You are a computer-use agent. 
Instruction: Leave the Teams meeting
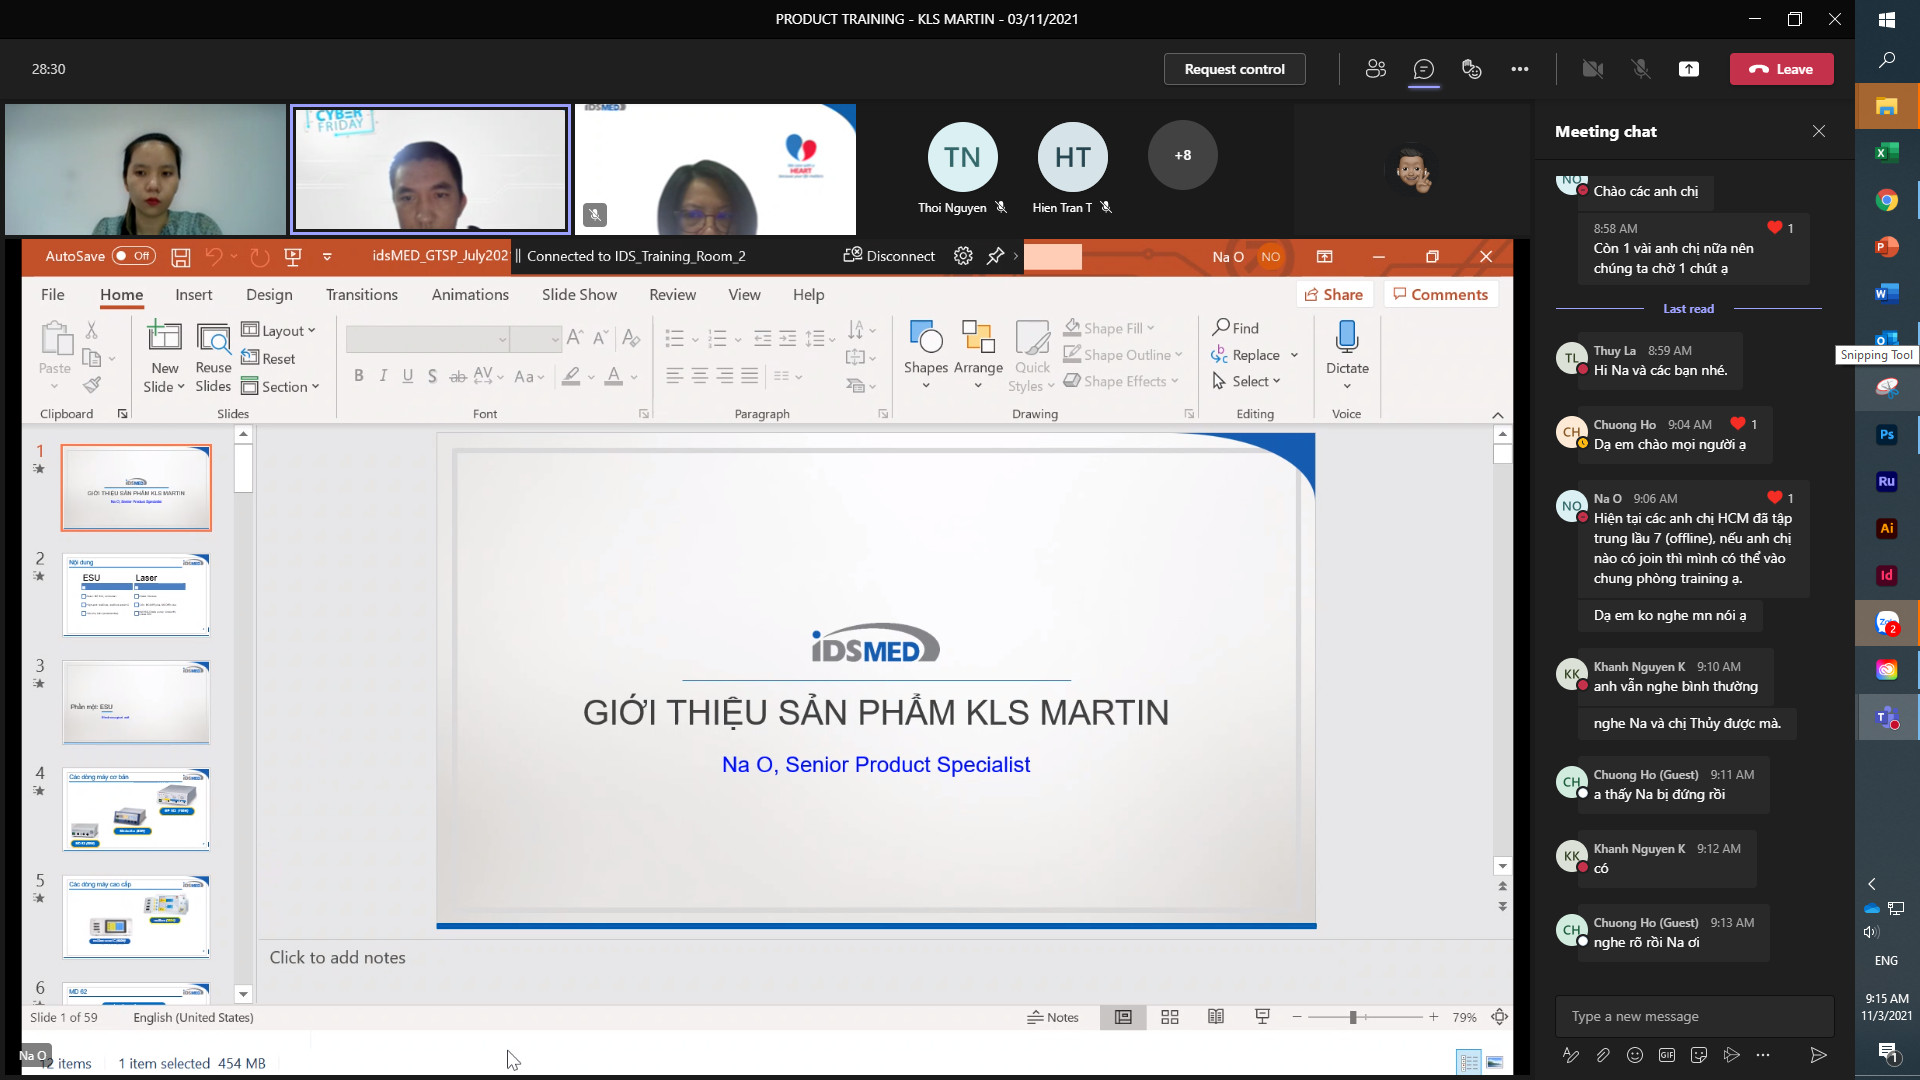pyautogui.click(x=1781, y=69)
